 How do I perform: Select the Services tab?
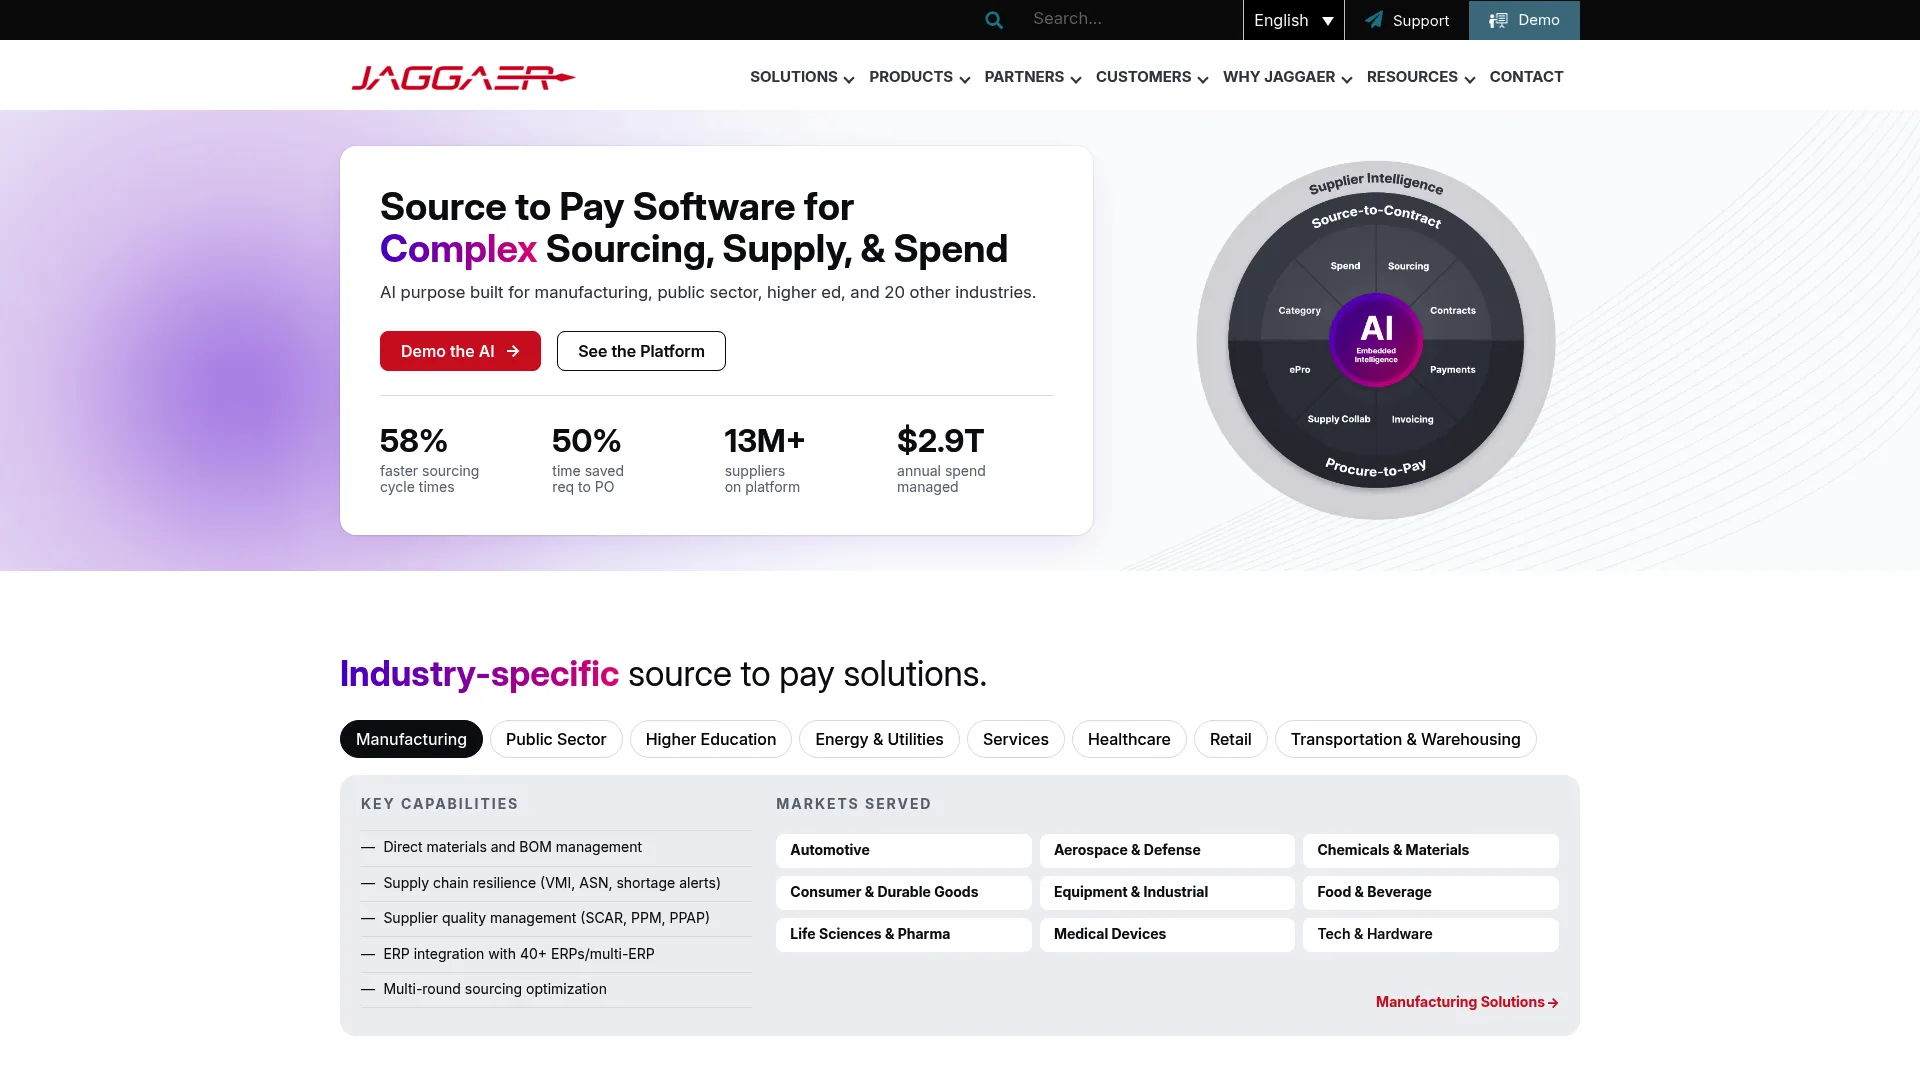click(x=1016, y=739)
